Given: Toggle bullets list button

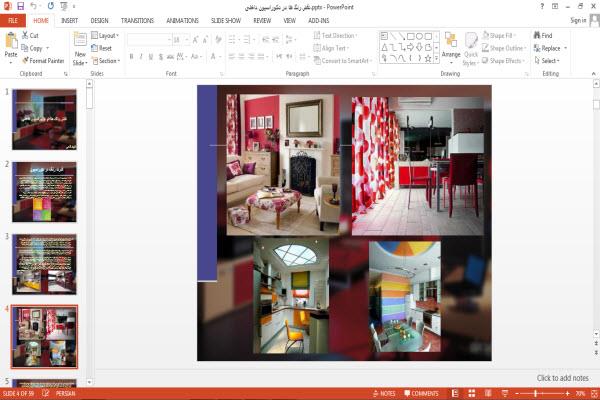Looking at the screenshot, I should pos(233,40).
